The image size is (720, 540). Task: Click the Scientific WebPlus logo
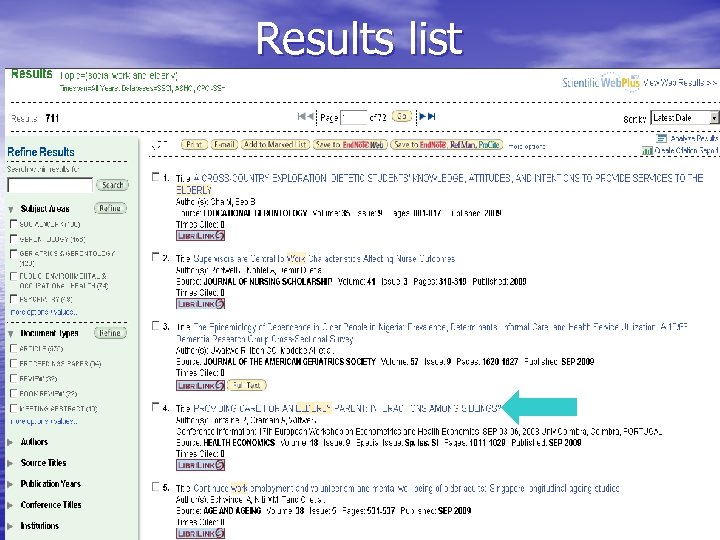(601, 83)
